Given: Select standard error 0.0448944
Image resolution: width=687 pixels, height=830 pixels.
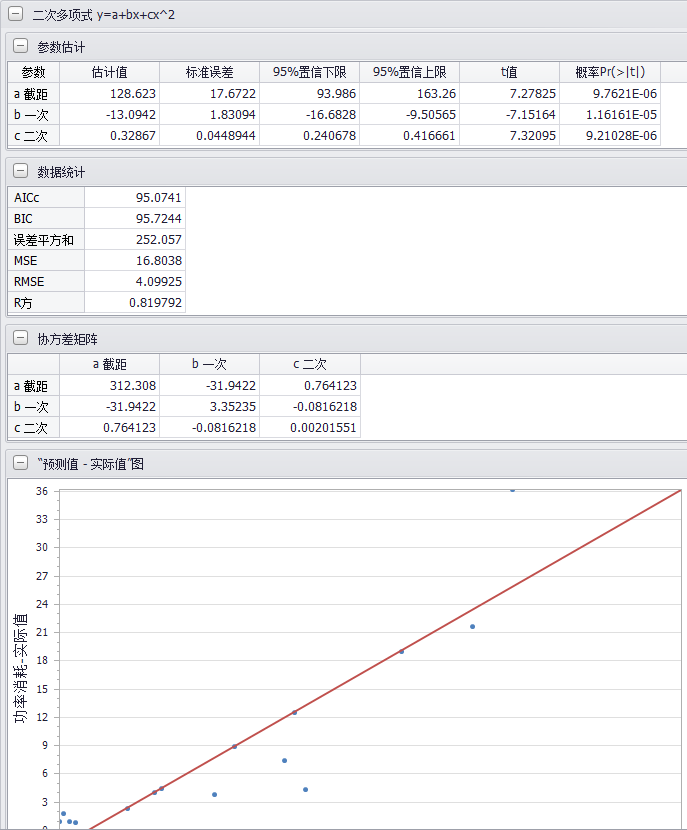Looking at the screenshot, I should (210, 136).
